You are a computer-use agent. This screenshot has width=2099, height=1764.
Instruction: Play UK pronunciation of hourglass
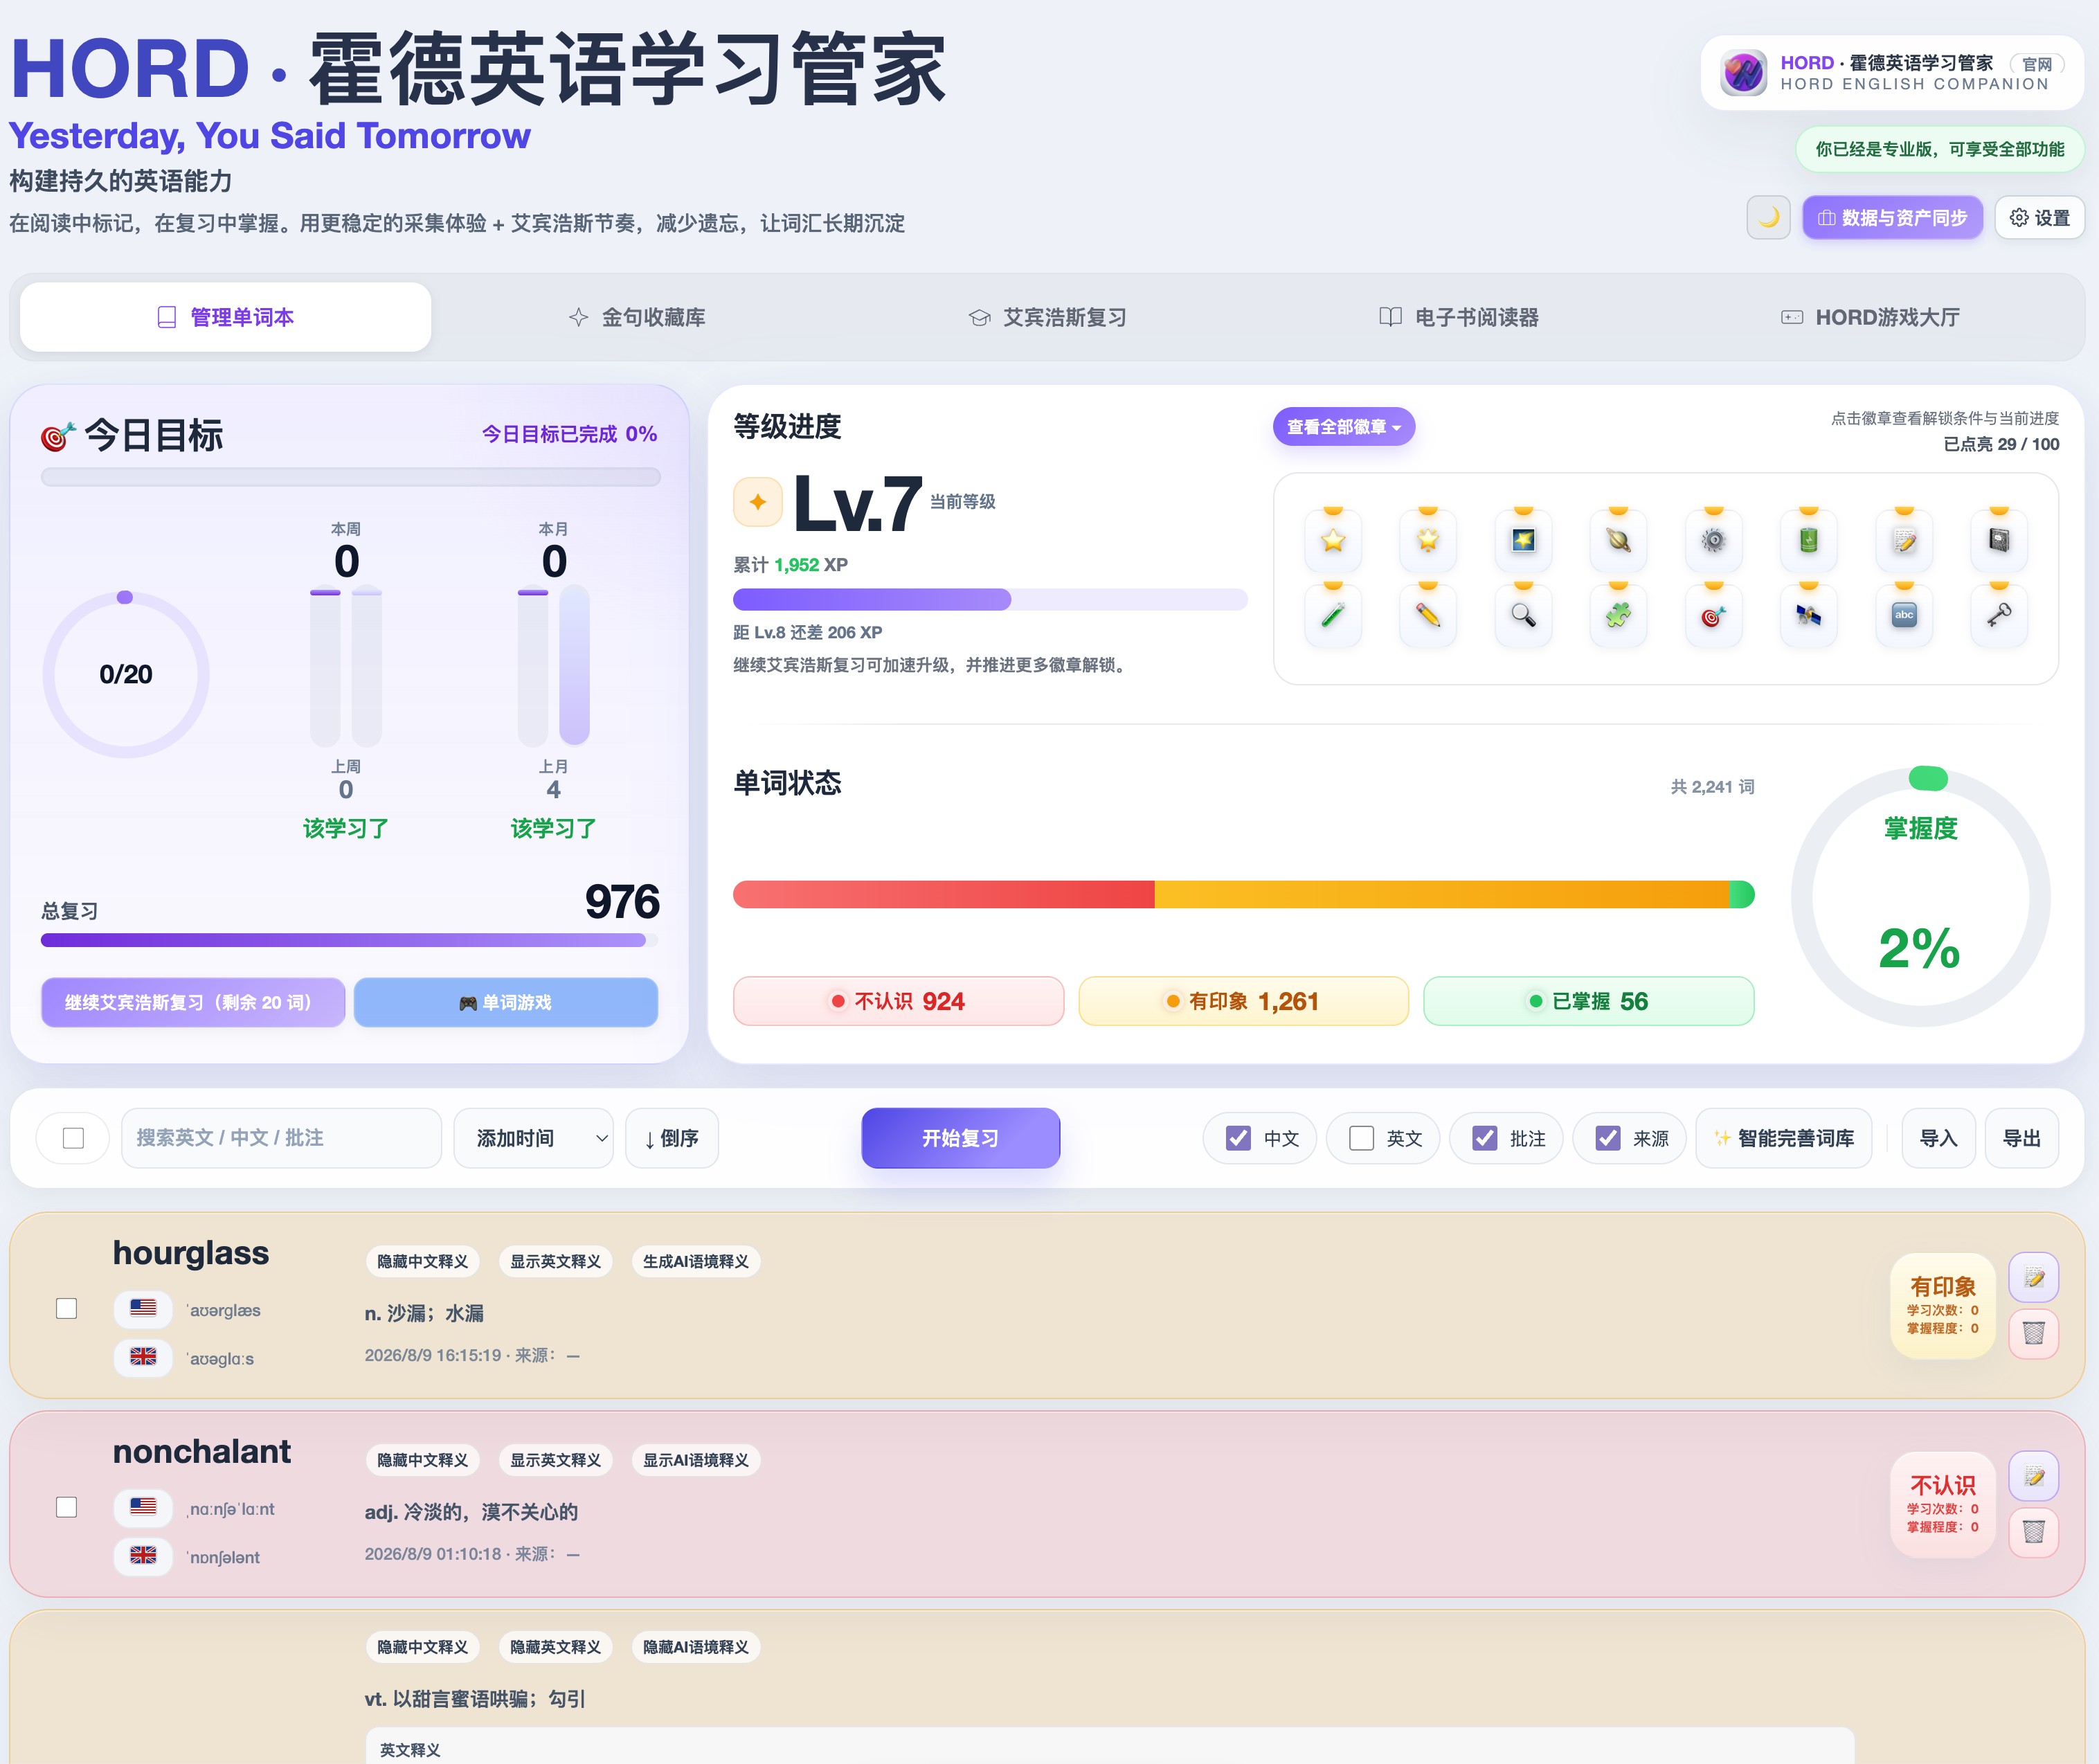(x=143, y=1357)
